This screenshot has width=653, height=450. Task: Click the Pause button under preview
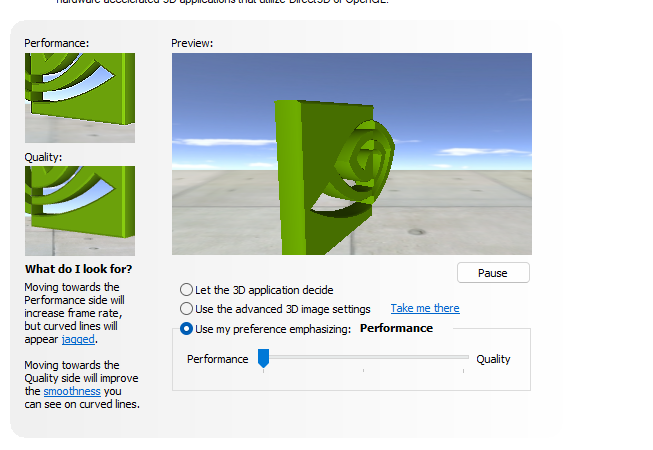(493, 273)
